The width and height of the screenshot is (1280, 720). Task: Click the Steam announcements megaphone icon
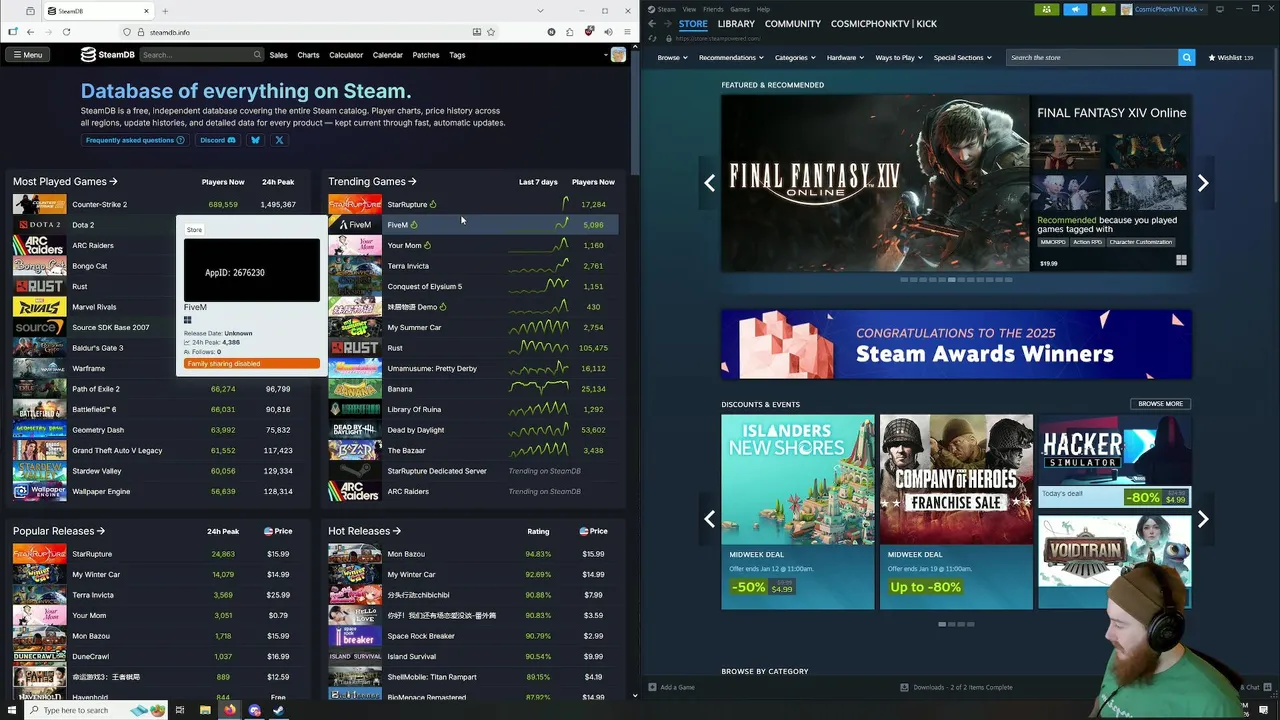pos(1075,9)
